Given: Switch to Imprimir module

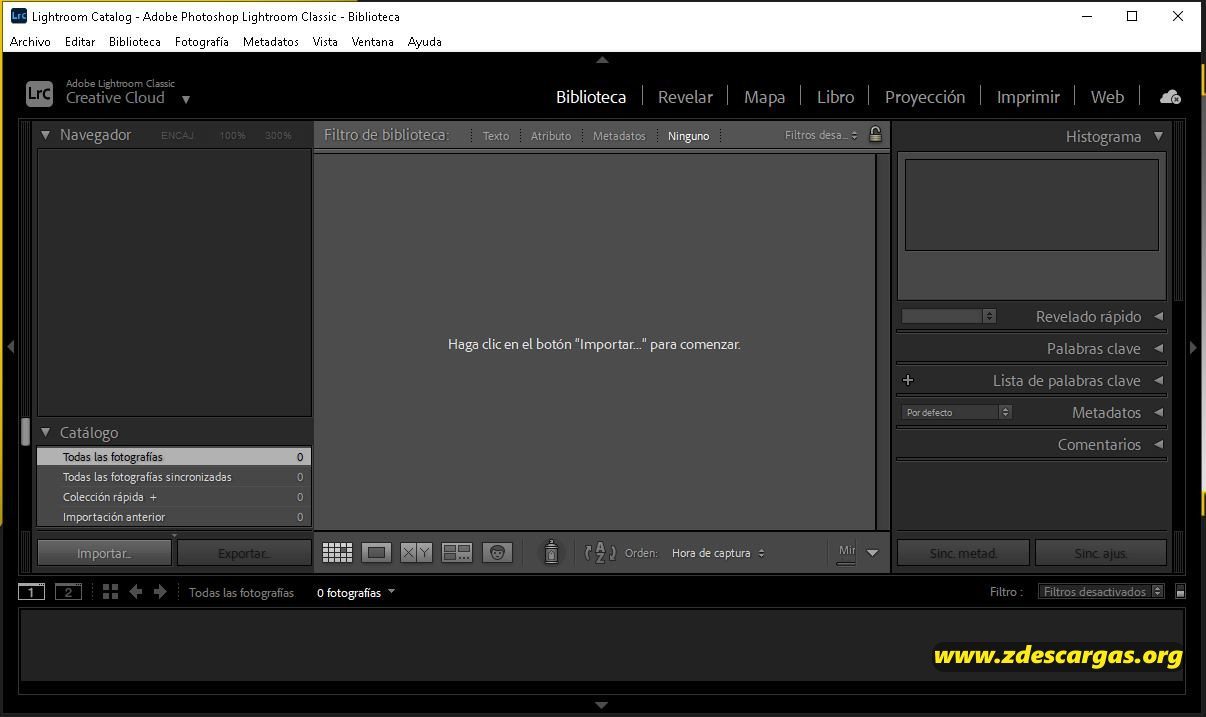Looking at the screenshot, I should 1028,97.
